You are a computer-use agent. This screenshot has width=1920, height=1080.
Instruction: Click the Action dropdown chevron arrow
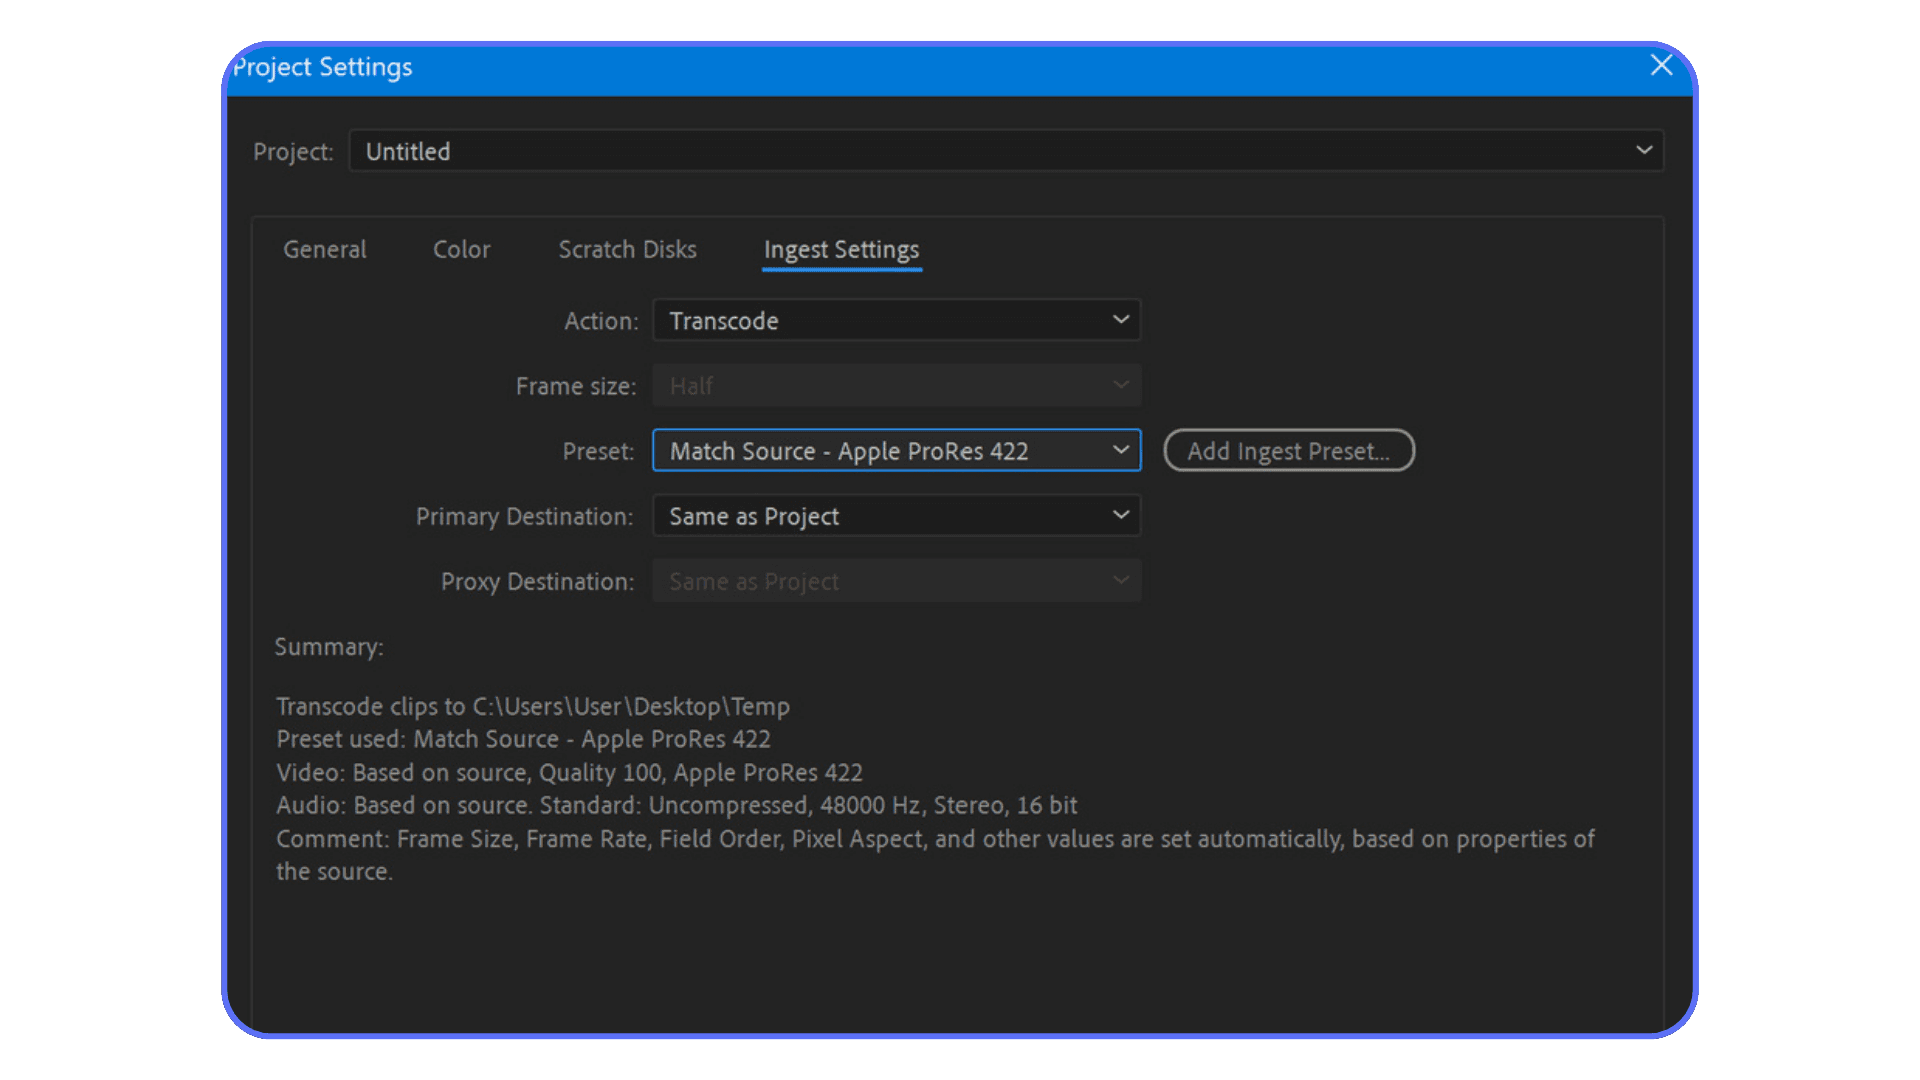click(x=1120, y=320)
